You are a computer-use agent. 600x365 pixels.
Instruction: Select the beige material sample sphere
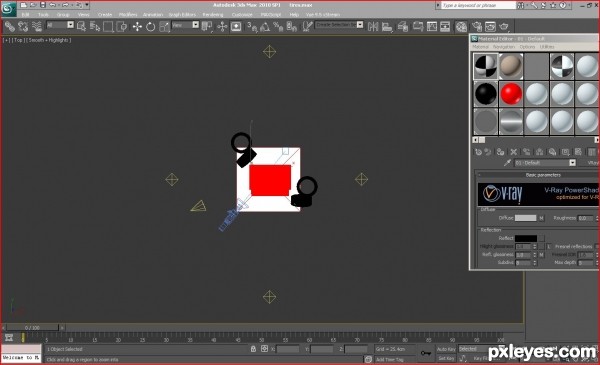pyautogui.click(x=511, y=66)
